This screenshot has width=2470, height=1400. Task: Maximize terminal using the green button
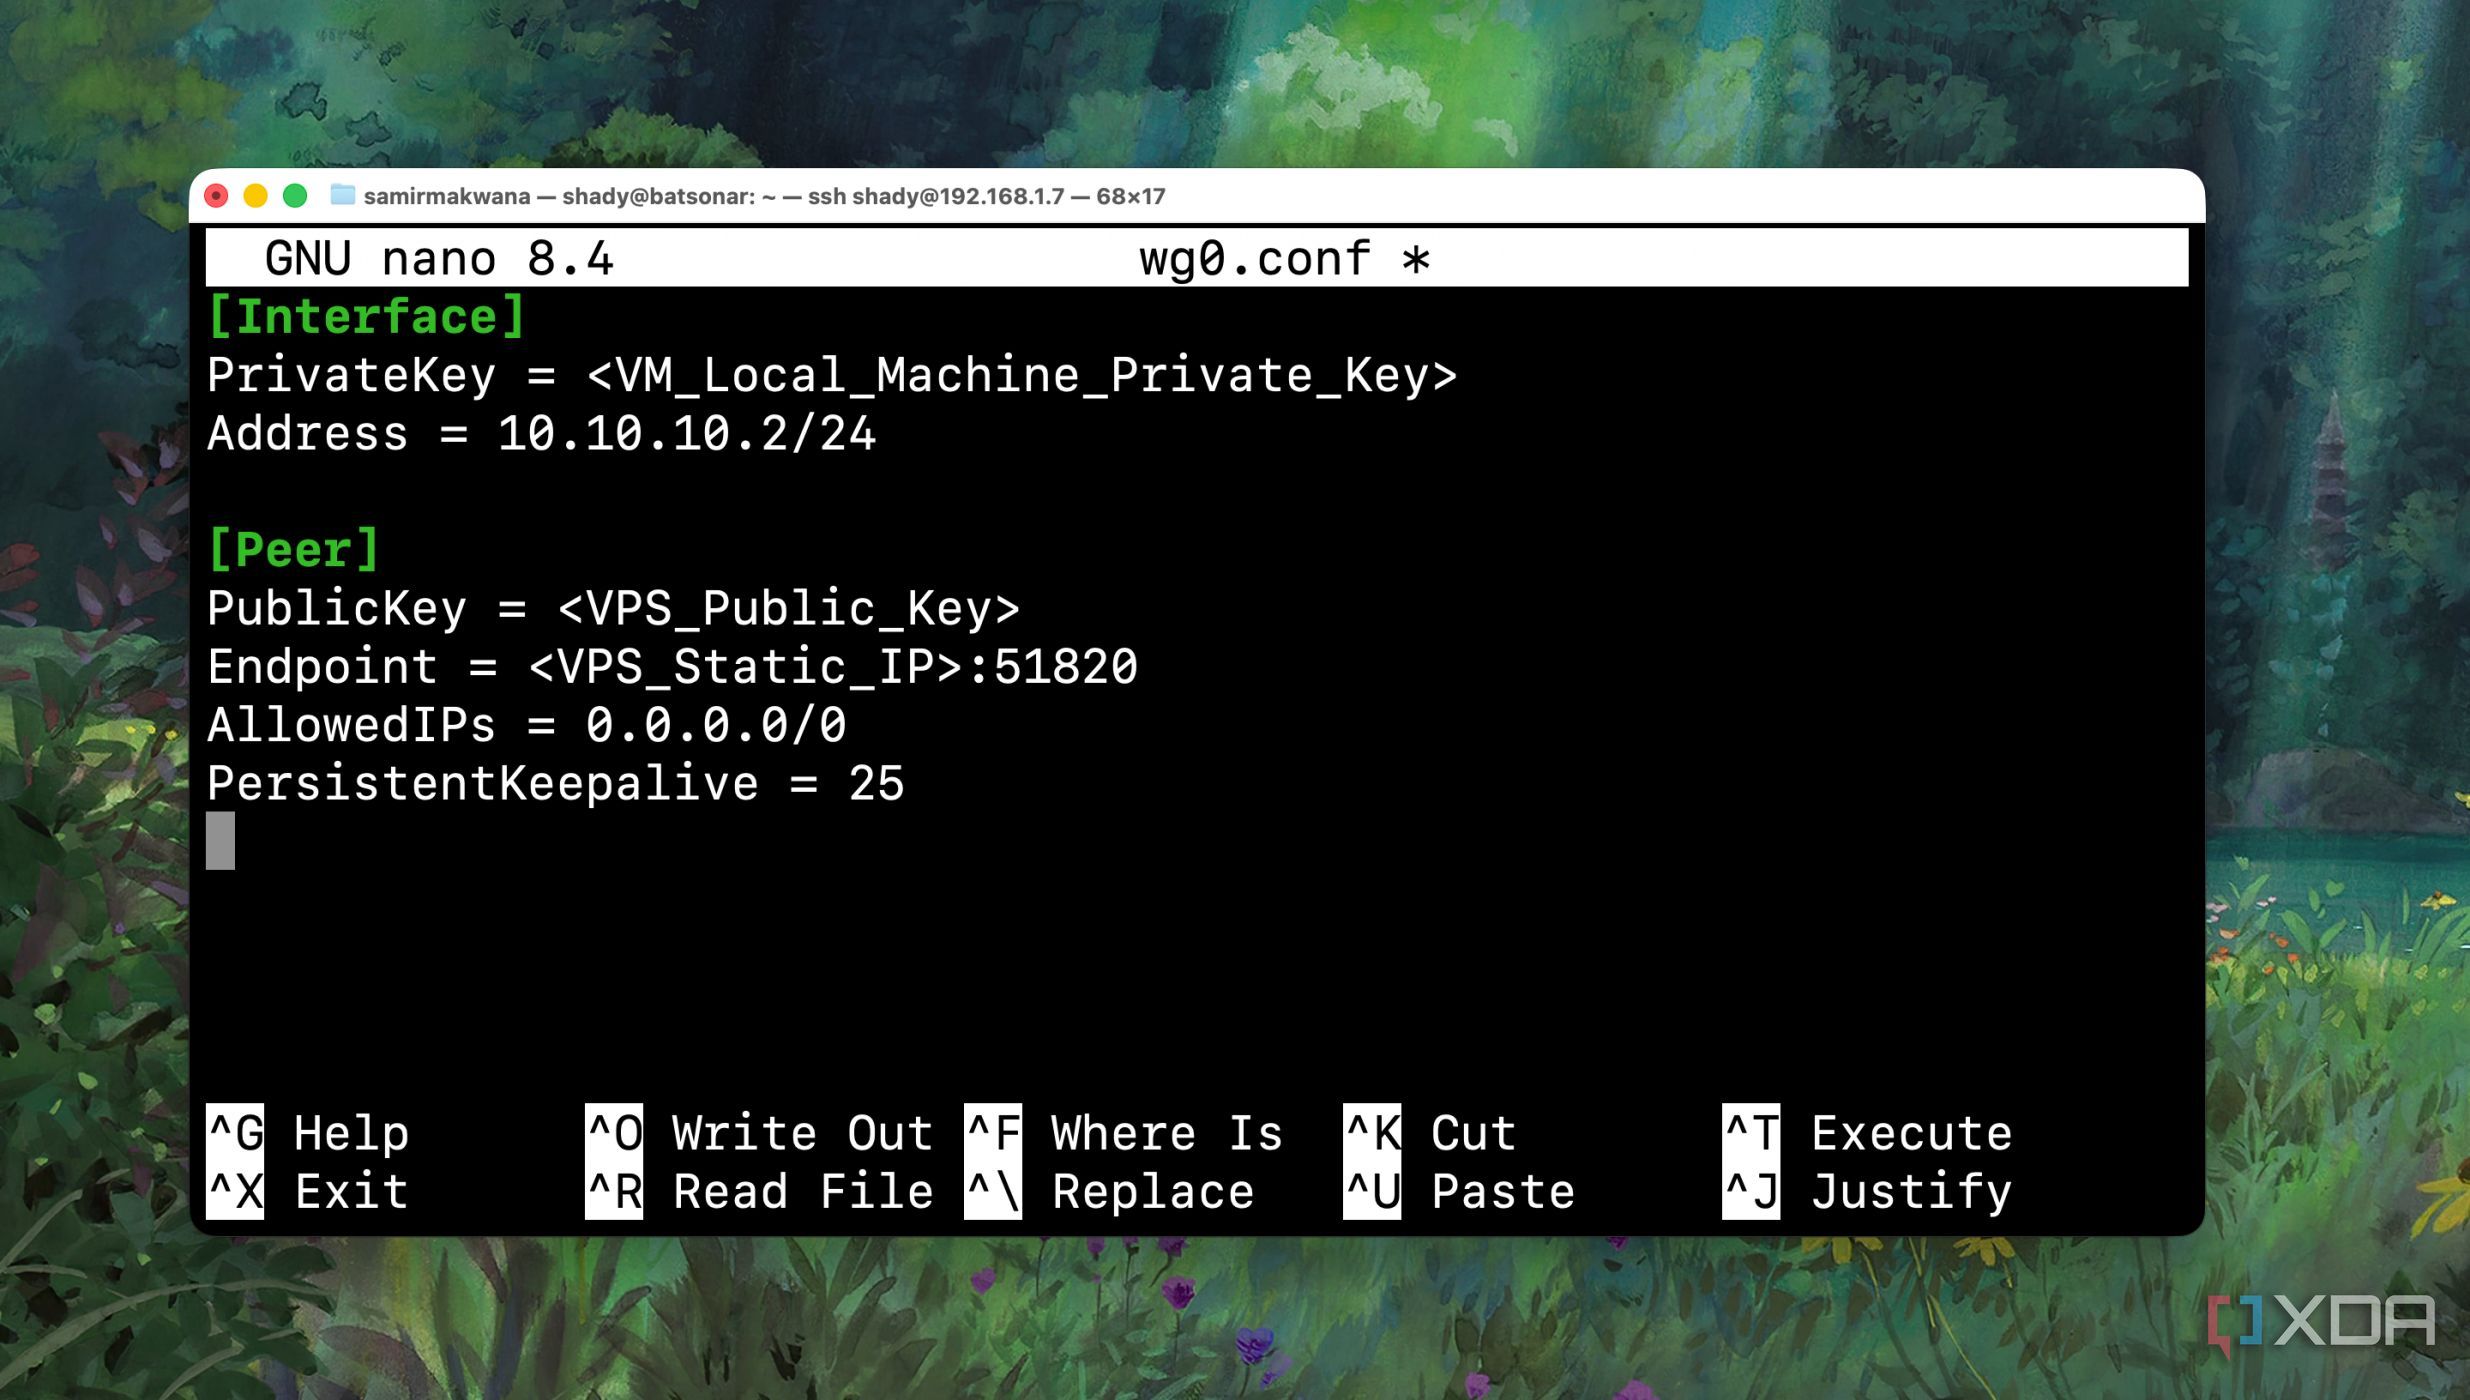tap(295, 196)
